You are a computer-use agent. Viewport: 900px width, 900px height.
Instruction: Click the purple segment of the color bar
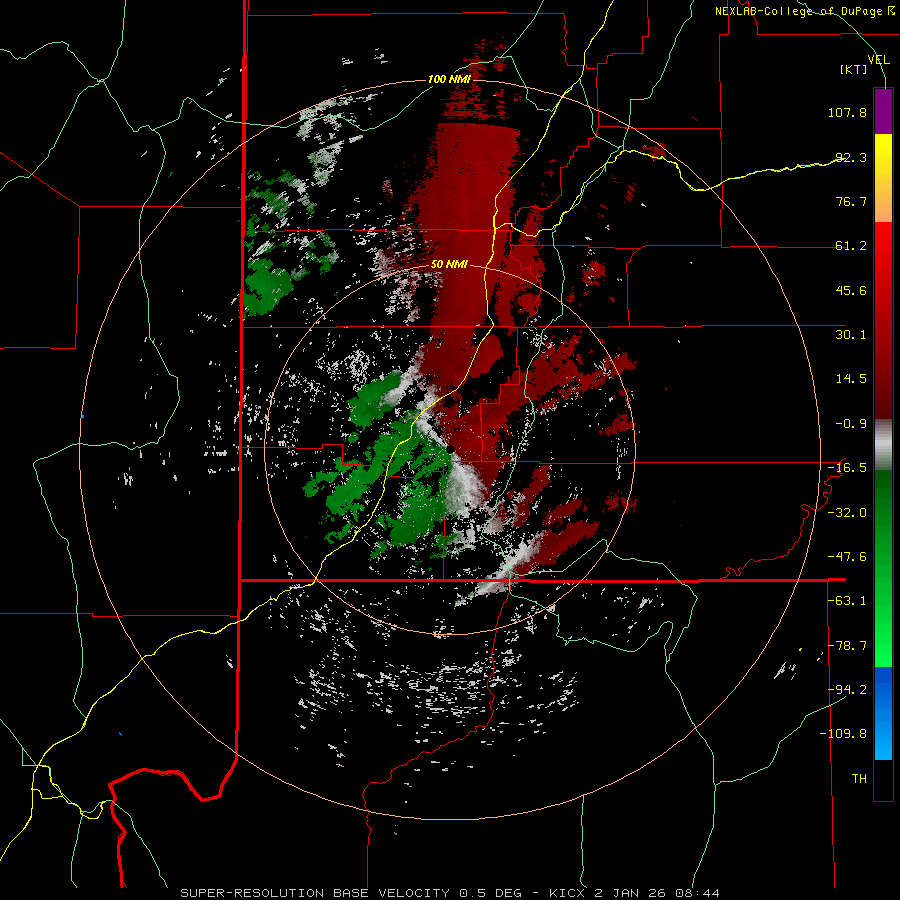tap(883, 111)
